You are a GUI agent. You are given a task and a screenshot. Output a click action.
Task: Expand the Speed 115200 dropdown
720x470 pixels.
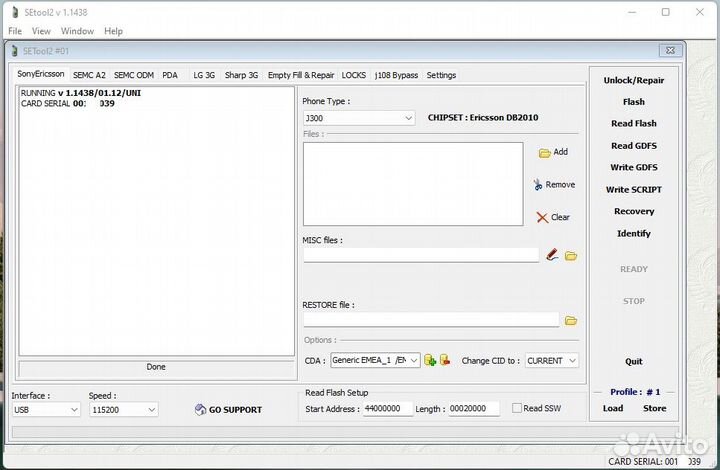(124, 409)
